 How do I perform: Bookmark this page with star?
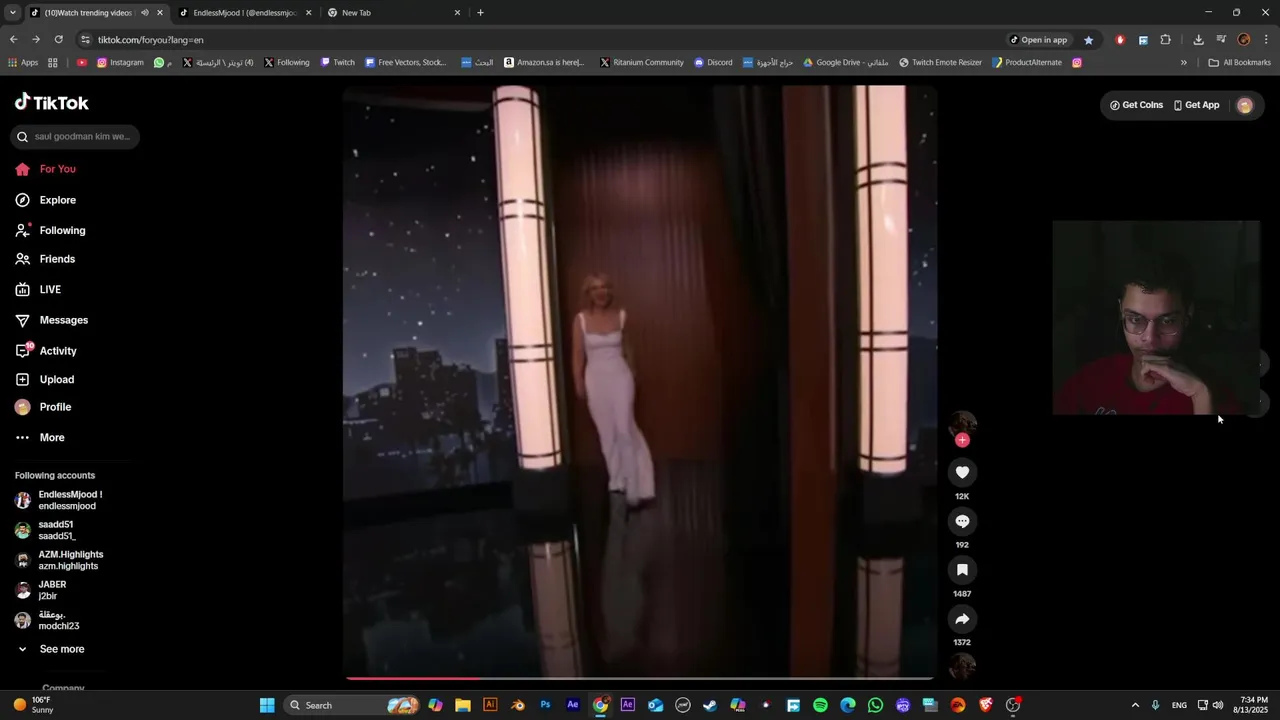coord(1089,40)
